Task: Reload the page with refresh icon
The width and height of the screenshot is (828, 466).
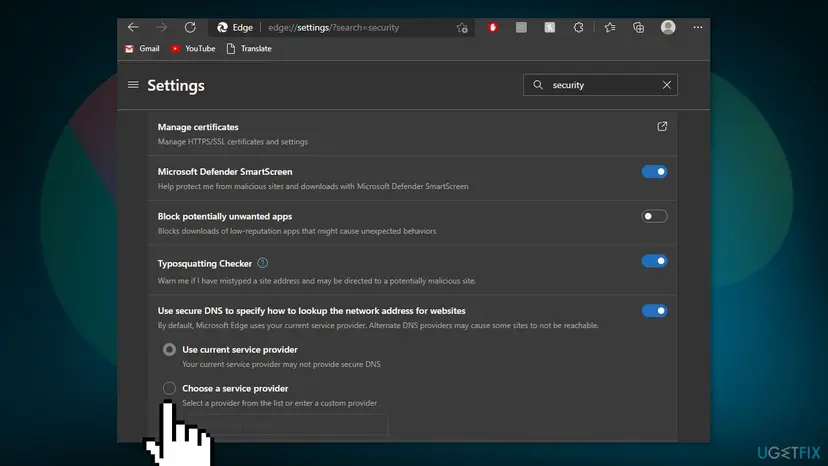Action: (190, 27)
